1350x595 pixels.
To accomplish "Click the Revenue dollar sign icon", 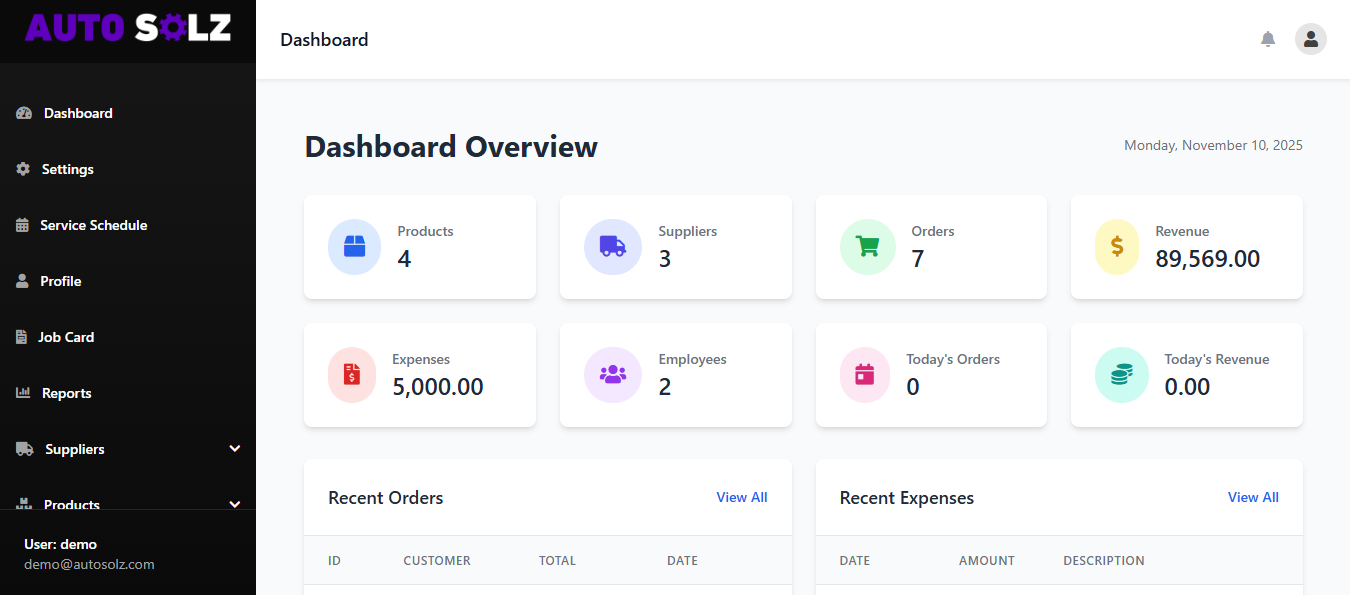I will (x=1117, y=246).
